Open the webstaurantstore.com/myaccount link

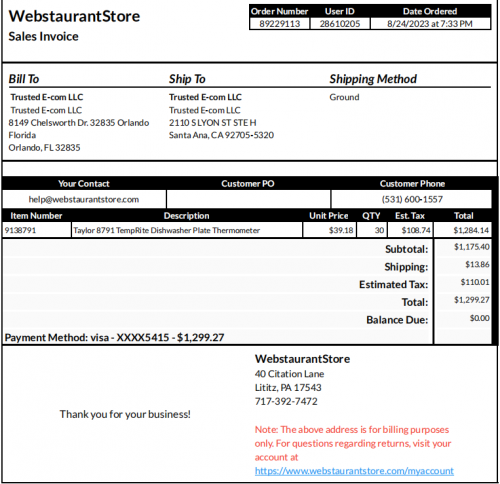coord(354,471)
